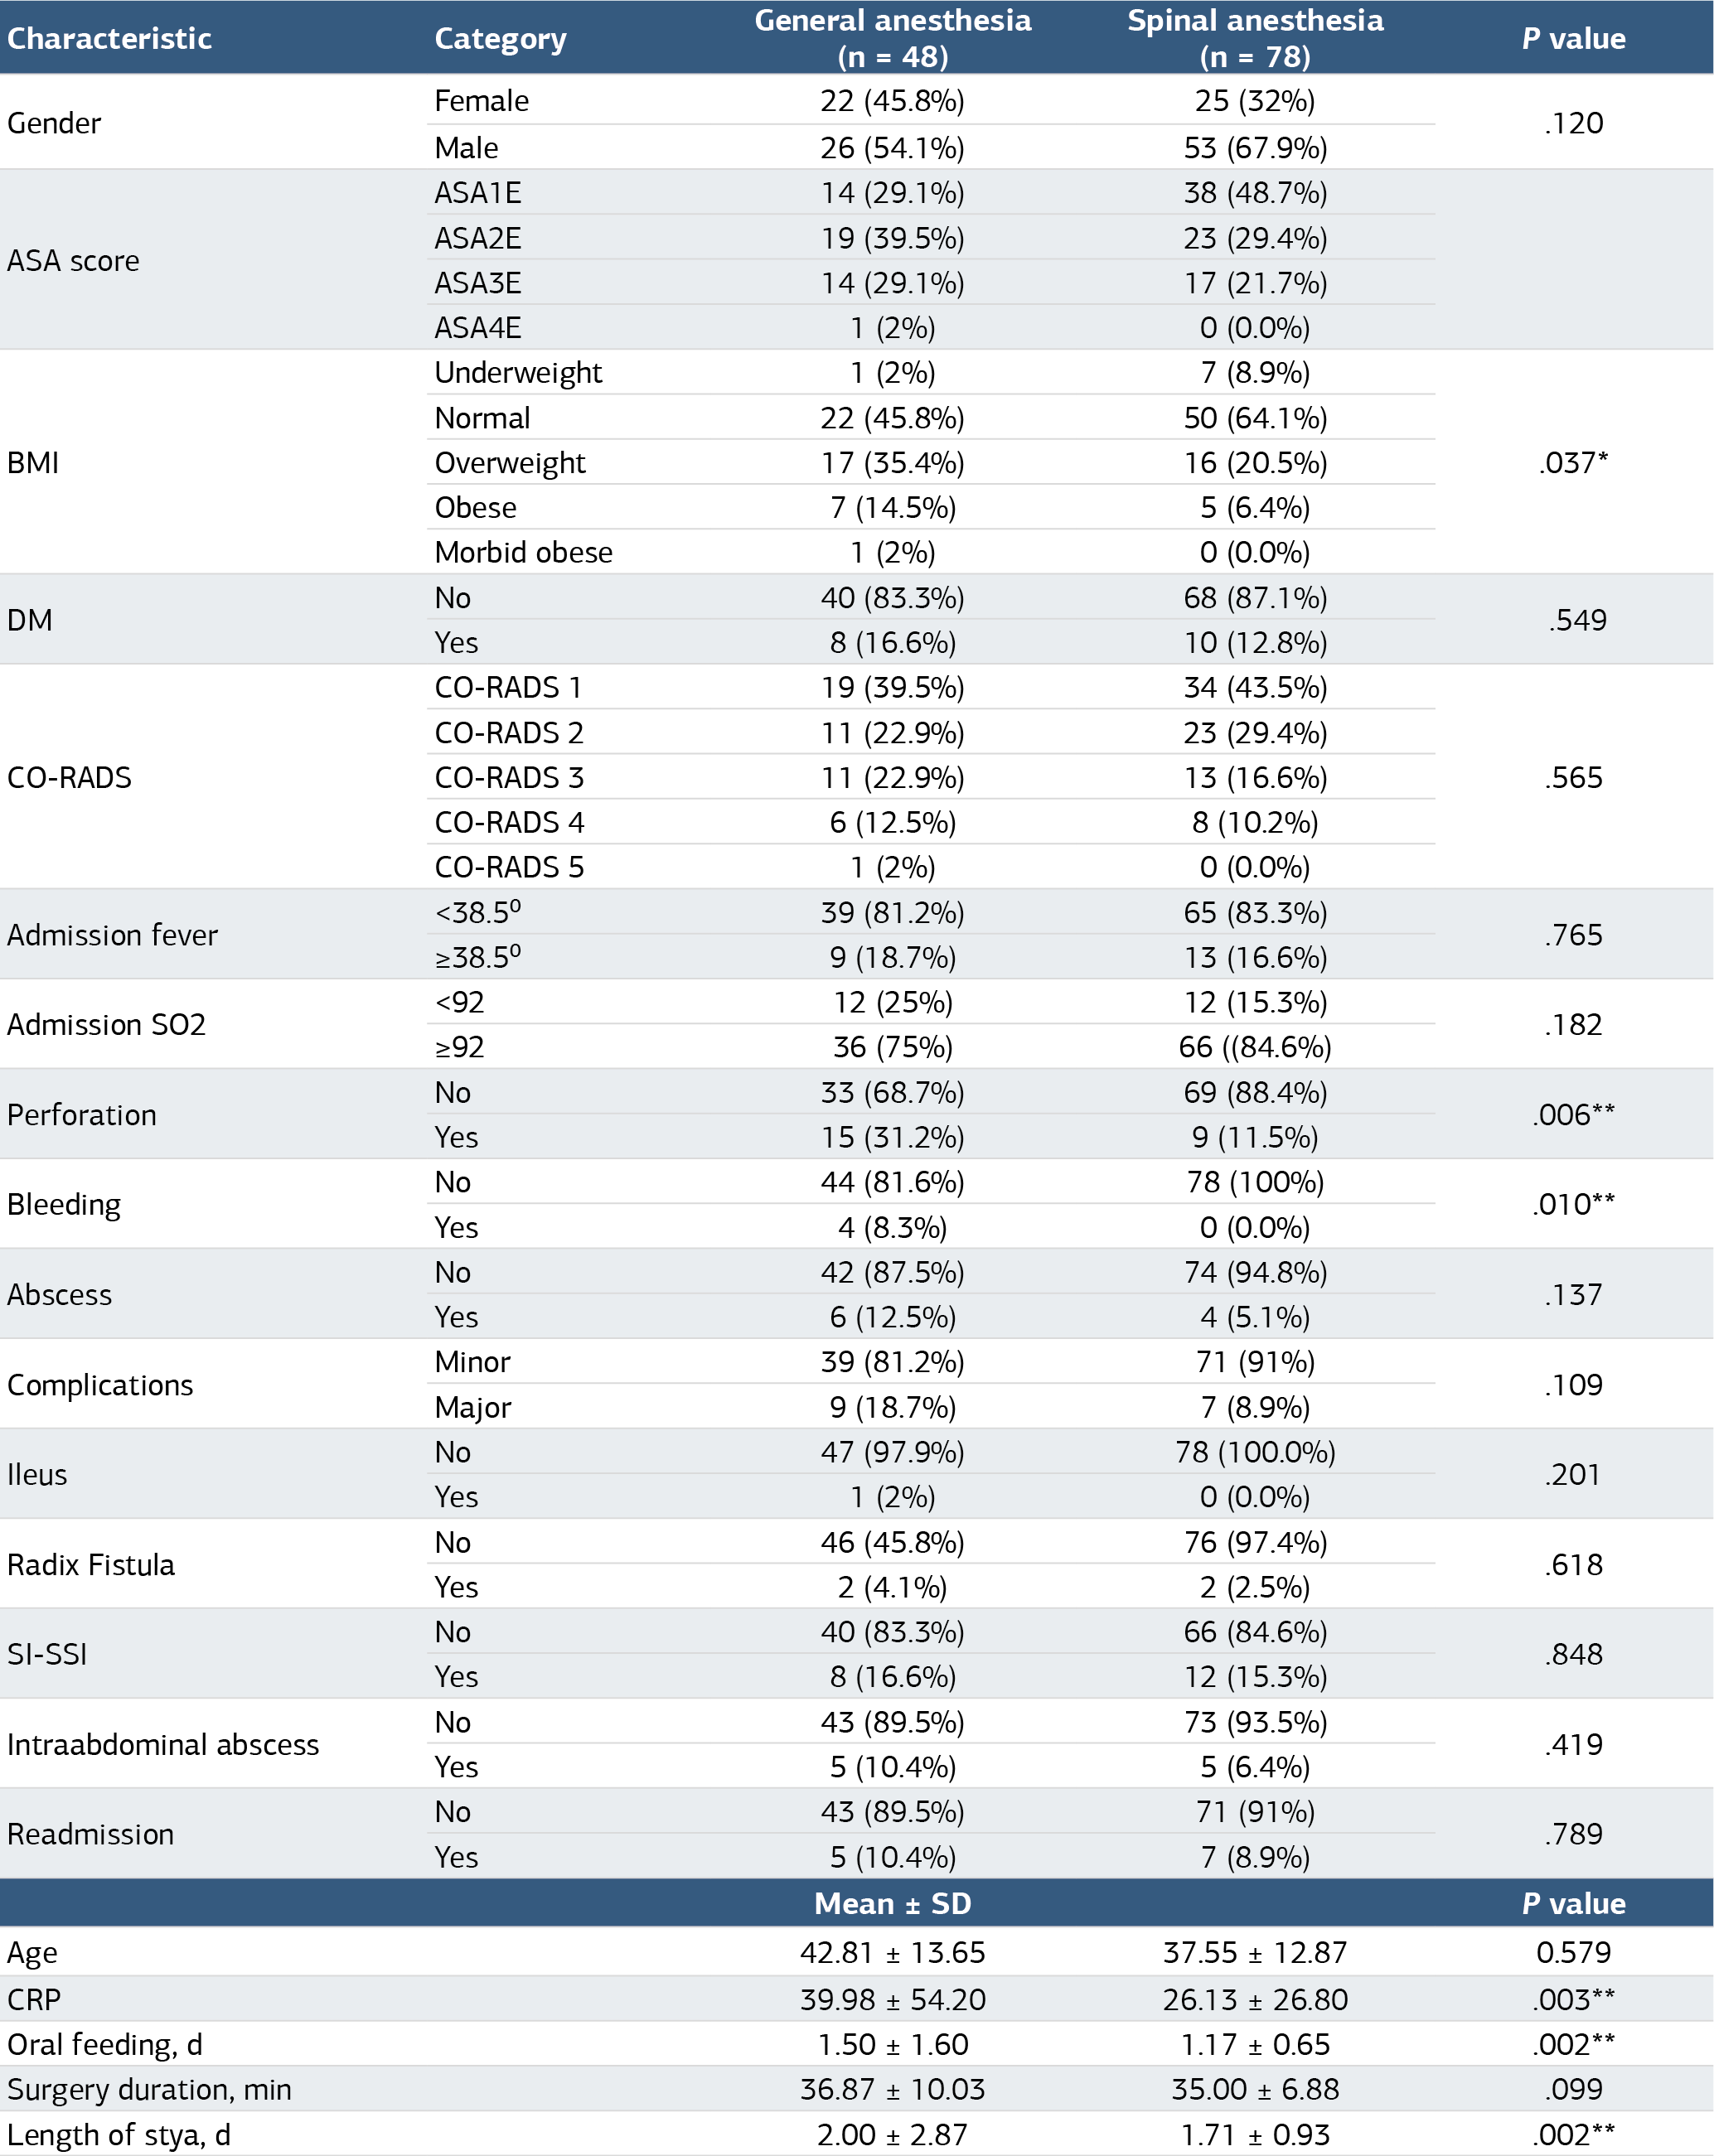Click the Intraabdominal abscess row label
The height and width of the screenshot is (2156, 1714).
click(163, 1744)
